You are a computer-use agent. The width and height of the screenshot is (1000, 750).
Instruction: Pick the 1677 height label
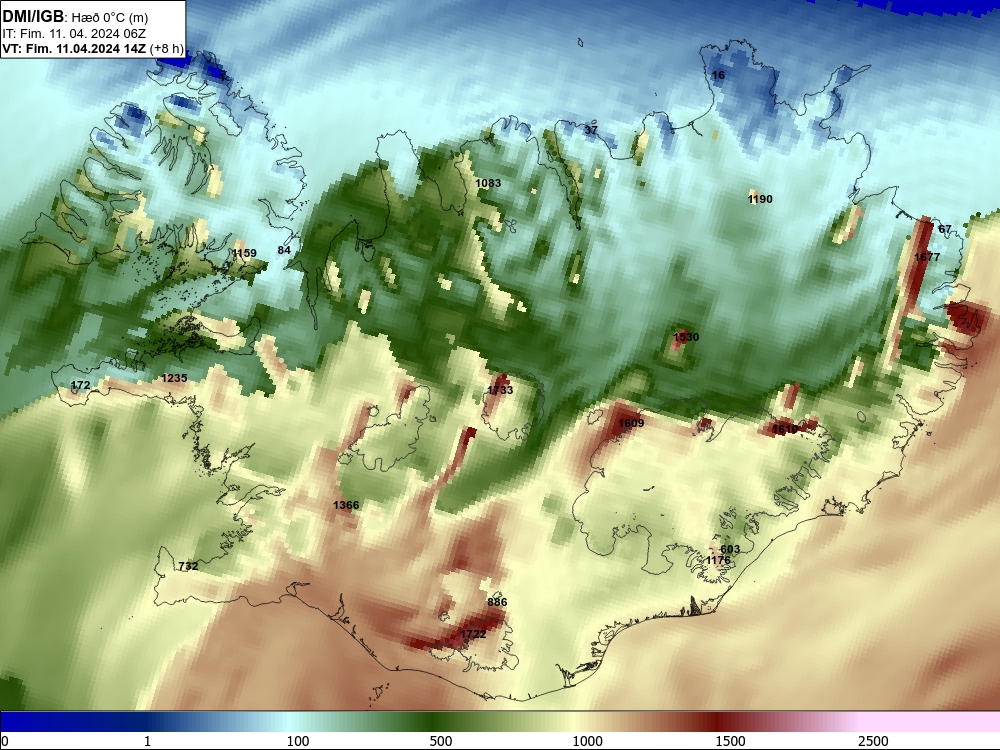927,257
